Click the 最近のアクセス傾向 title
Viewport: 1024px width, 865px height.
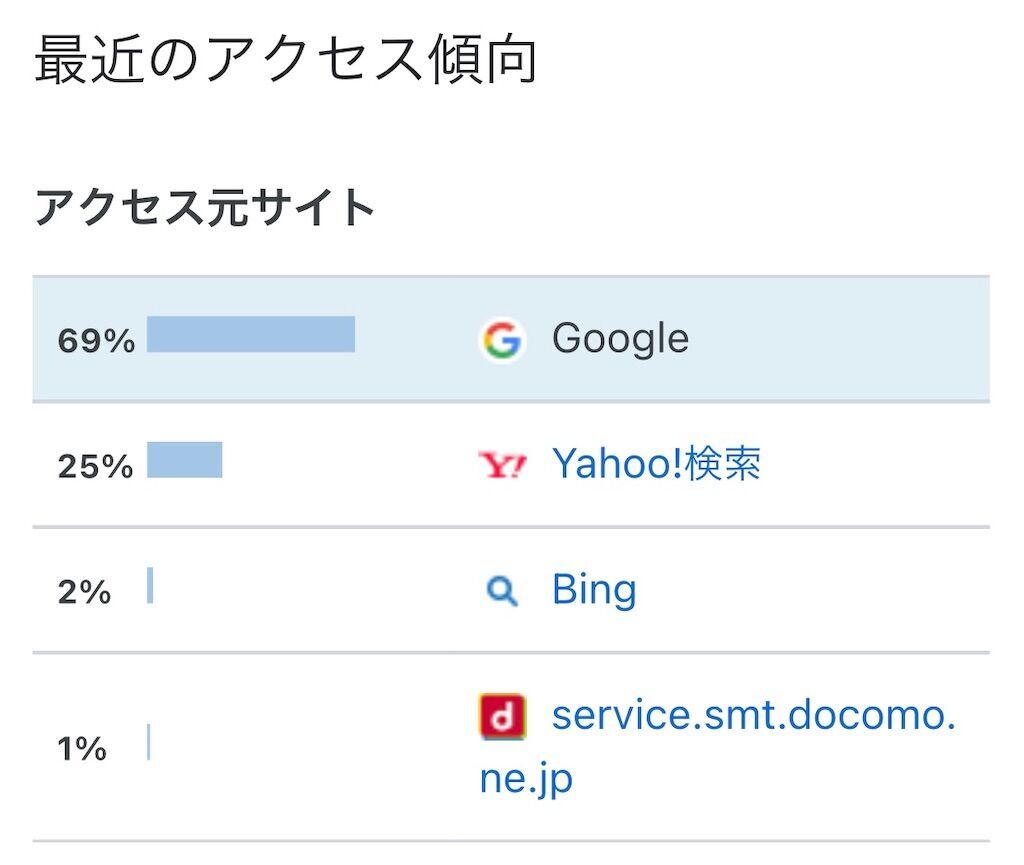(285, 59)
